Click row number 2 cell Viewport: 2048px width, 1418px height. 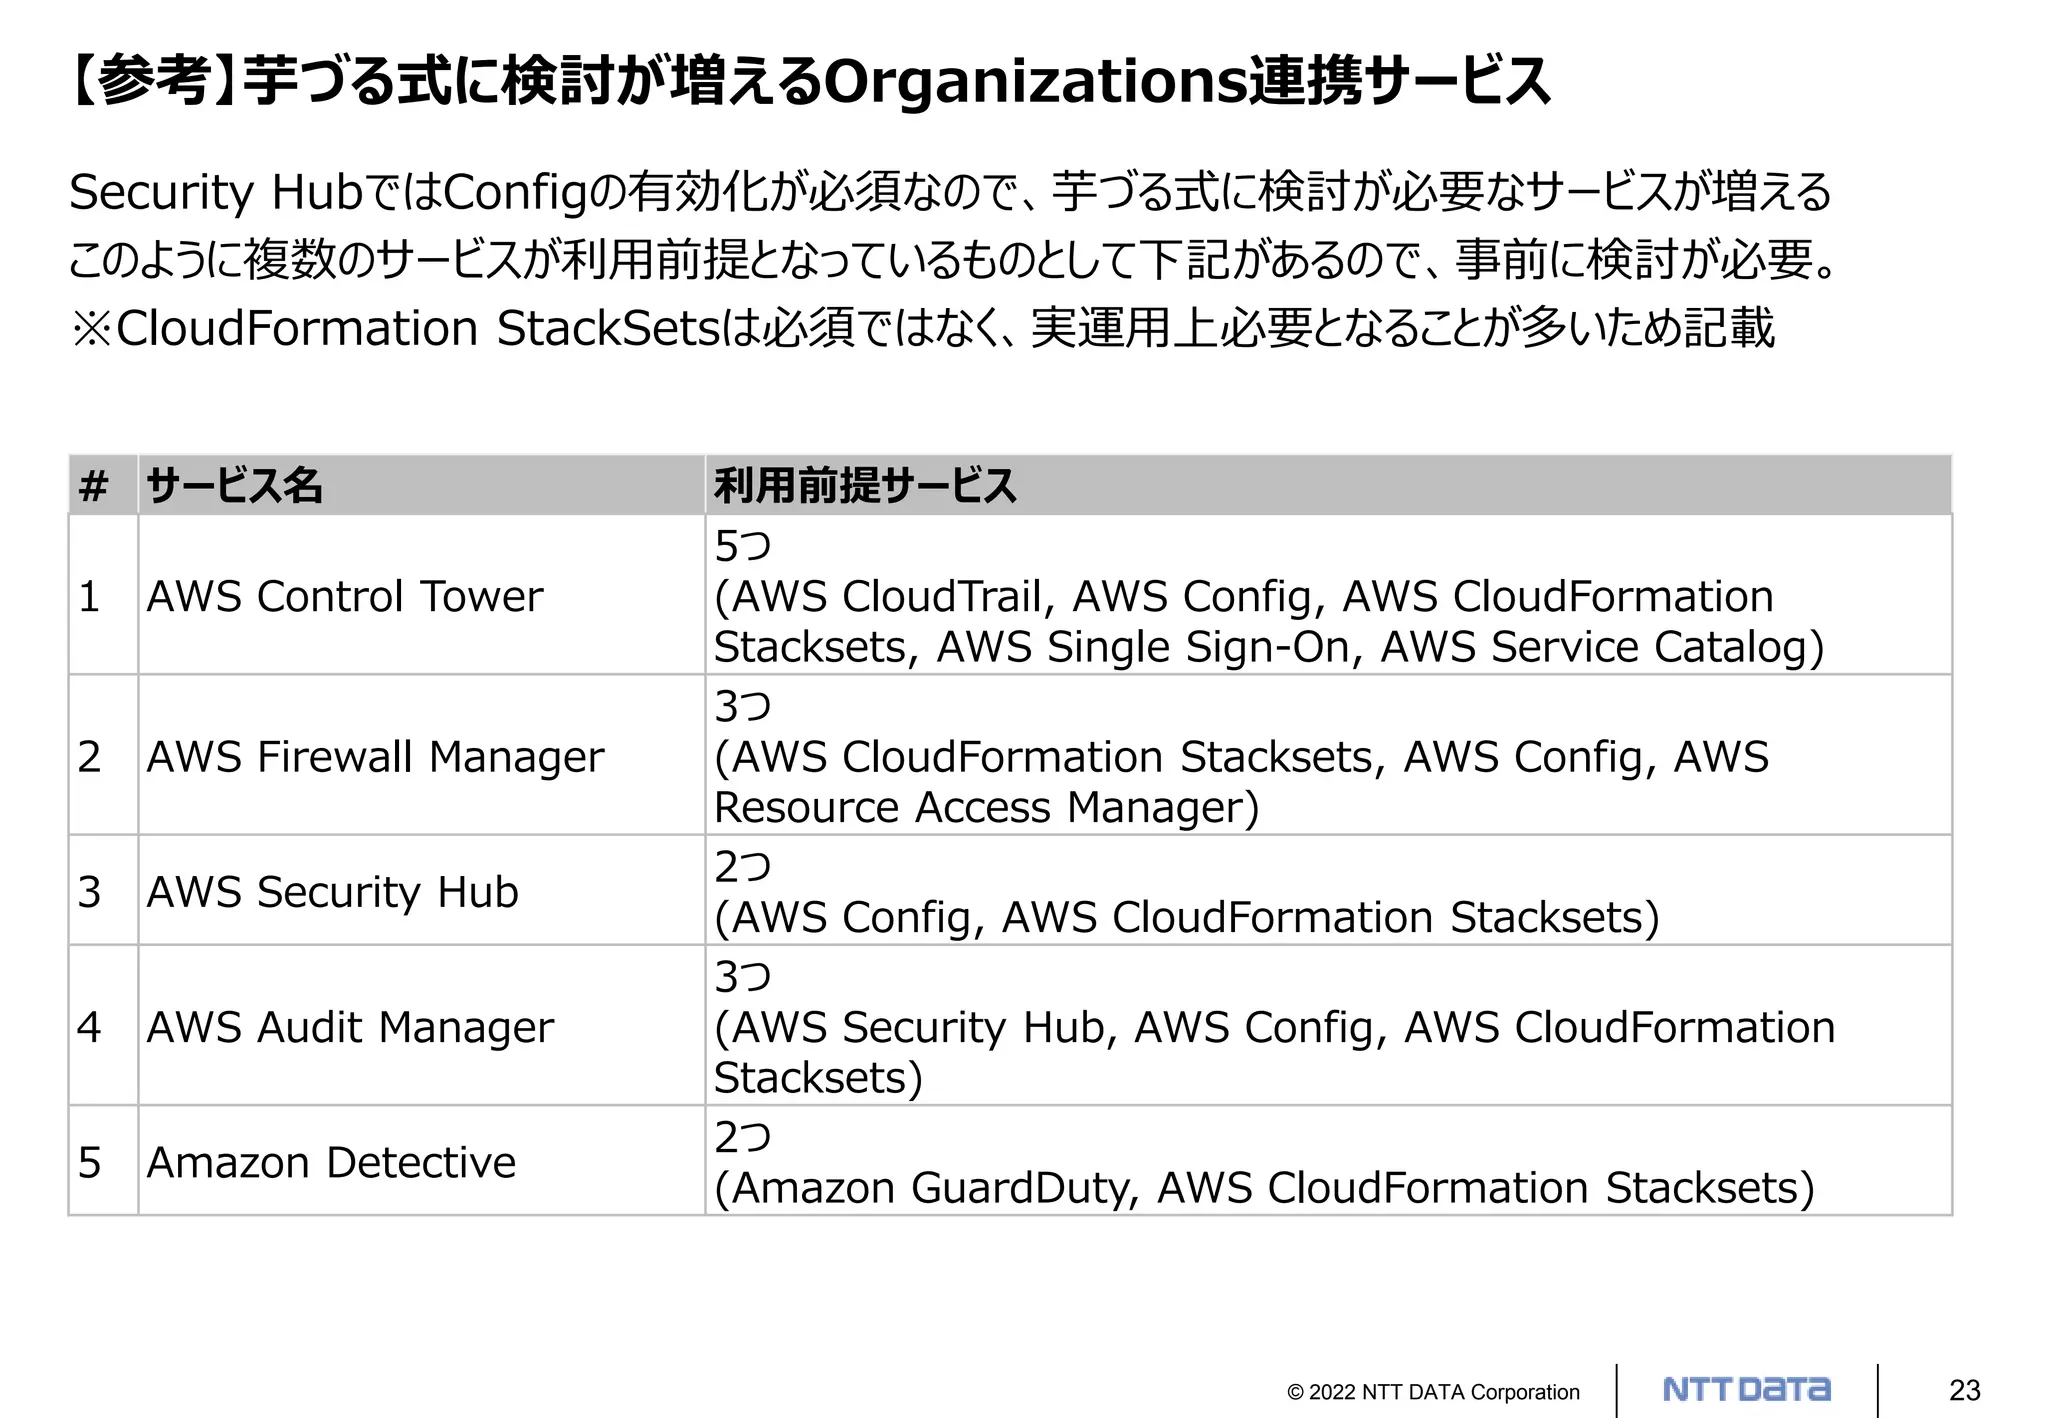click(x=103, y=755)
